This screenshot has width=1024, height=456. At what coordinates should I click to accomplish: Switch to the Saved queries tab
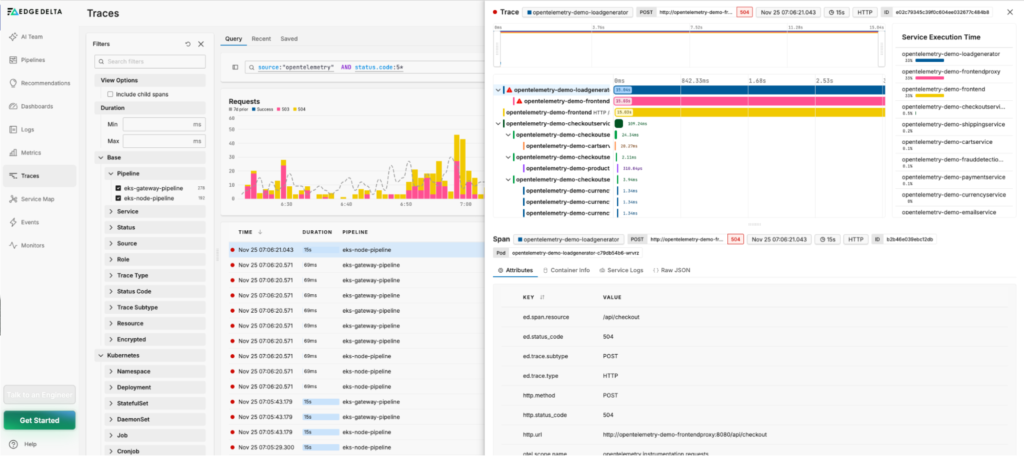(288, 38)
